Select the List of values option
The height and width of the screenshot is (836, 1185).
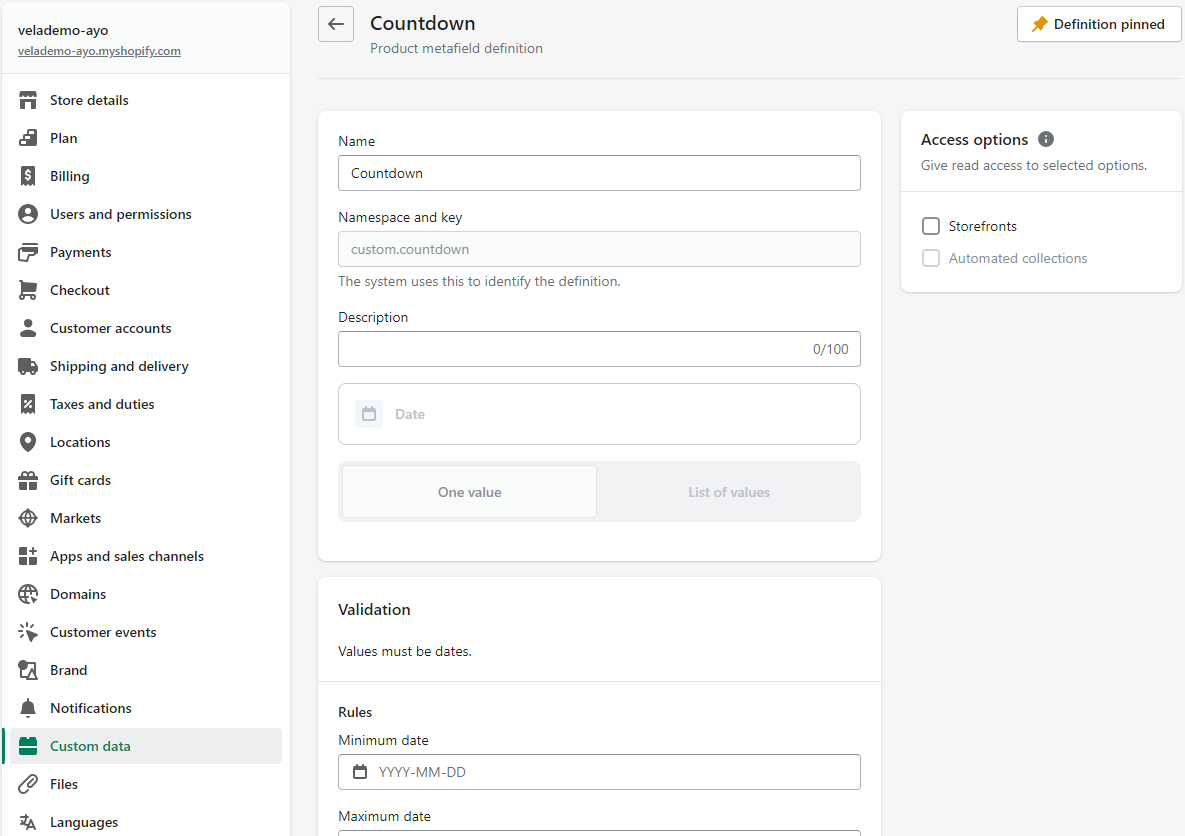729,492
